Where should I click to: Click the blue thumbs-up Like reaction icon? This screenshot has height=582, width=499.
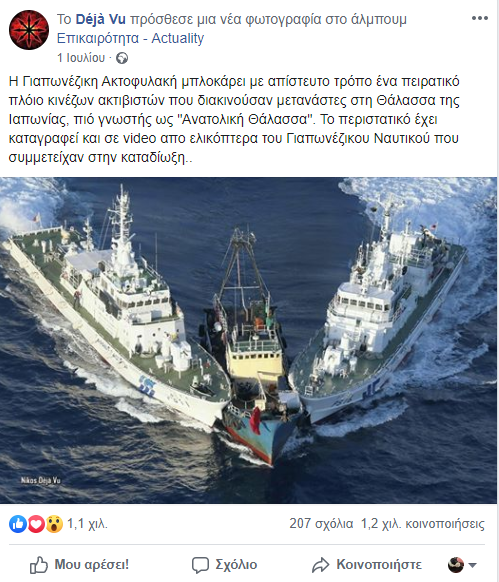tap(17, 524)
